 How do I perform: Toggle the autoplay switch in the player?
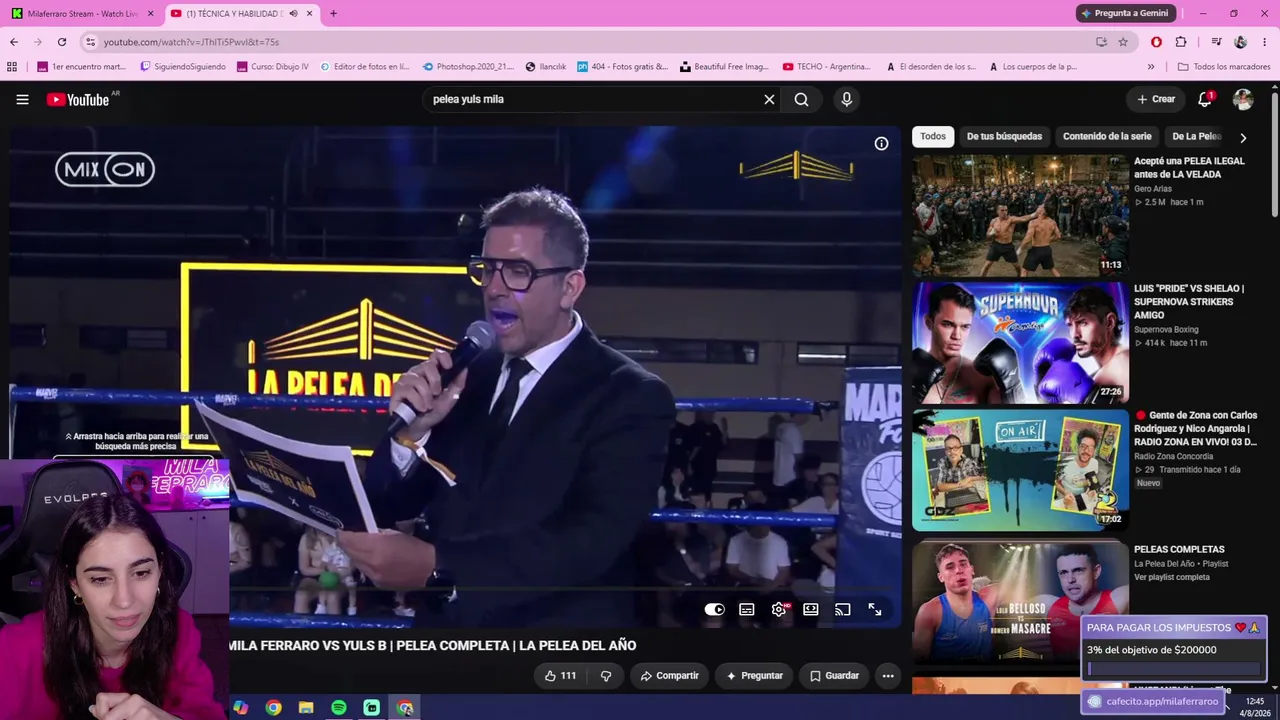click(x=714, y=609)
